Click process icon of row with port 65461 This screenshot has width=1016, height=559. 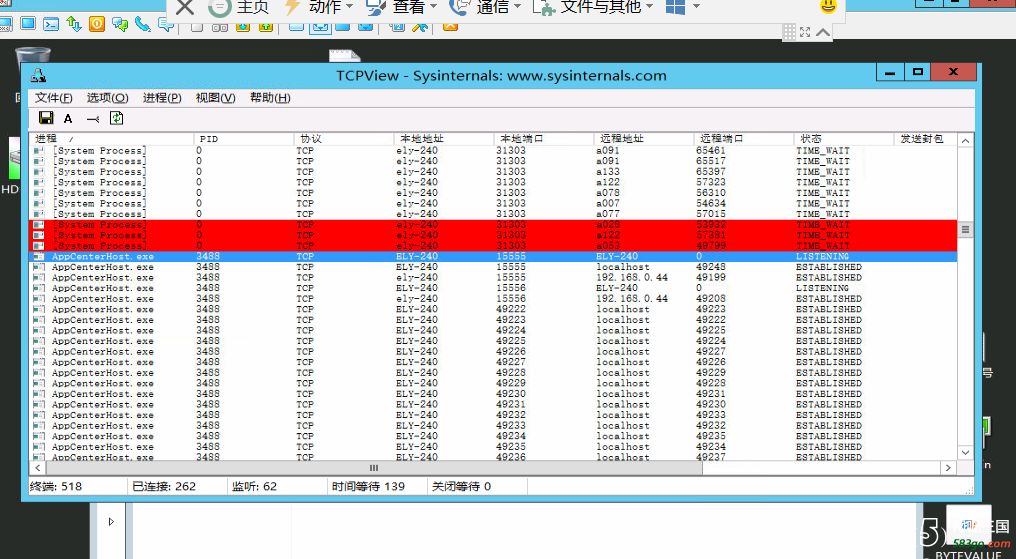pyautogui.click(x=39, y=150)
